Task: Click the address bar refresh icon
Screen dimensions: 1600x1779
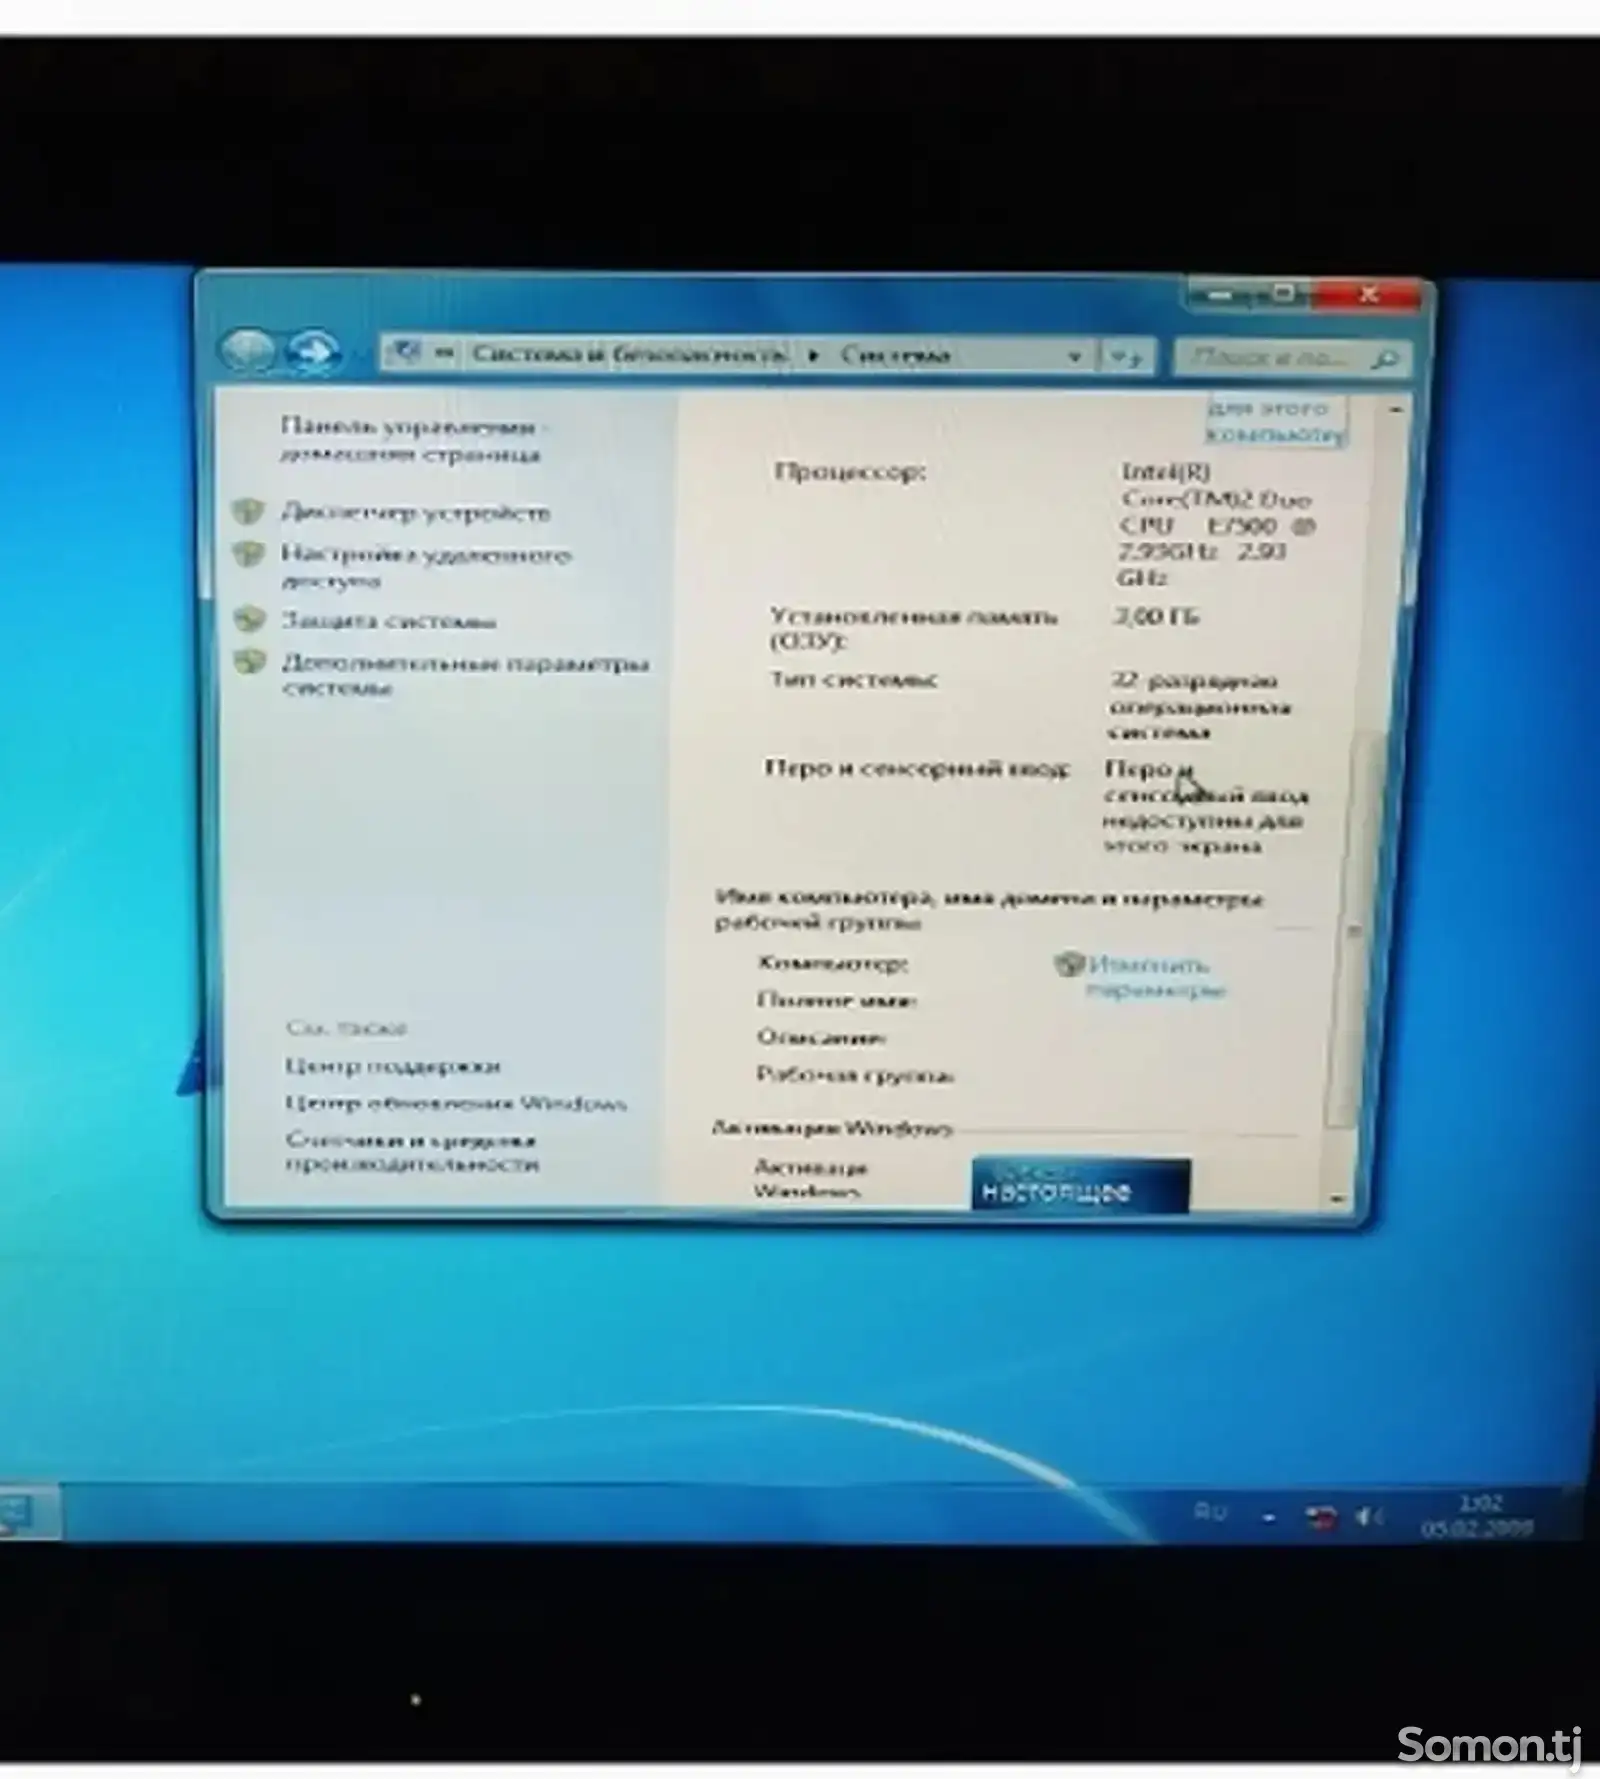Action: click(x=1126, y=356)
